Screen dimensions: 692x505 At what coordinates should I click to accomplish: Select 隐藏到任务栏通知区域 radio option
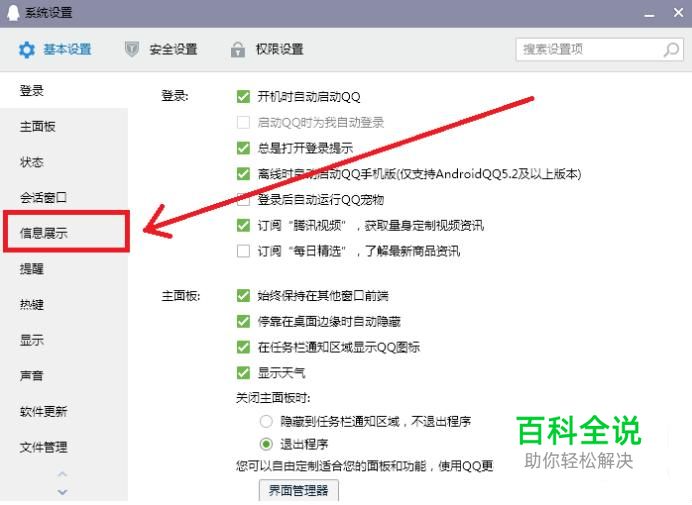[x=266, y=421]
